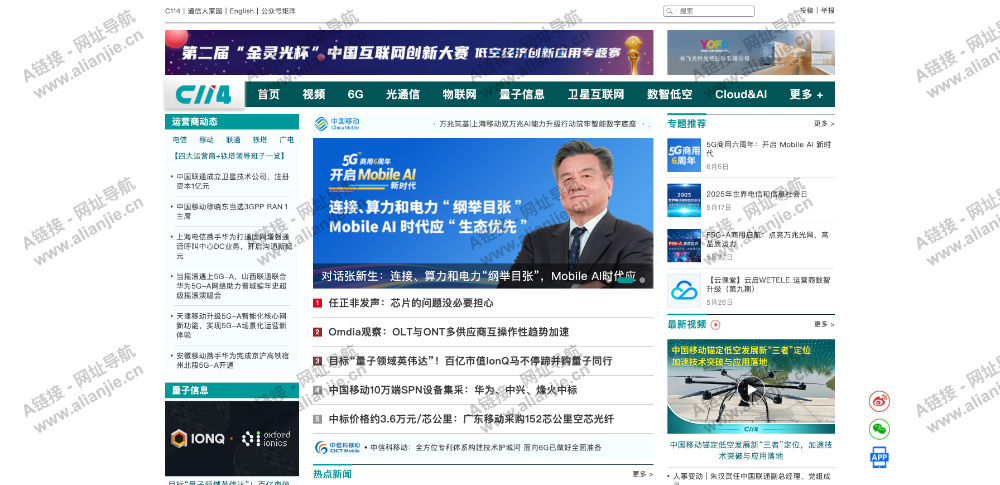Open 中国联通成立卫星技术公司 article

[x=233, y=181]
